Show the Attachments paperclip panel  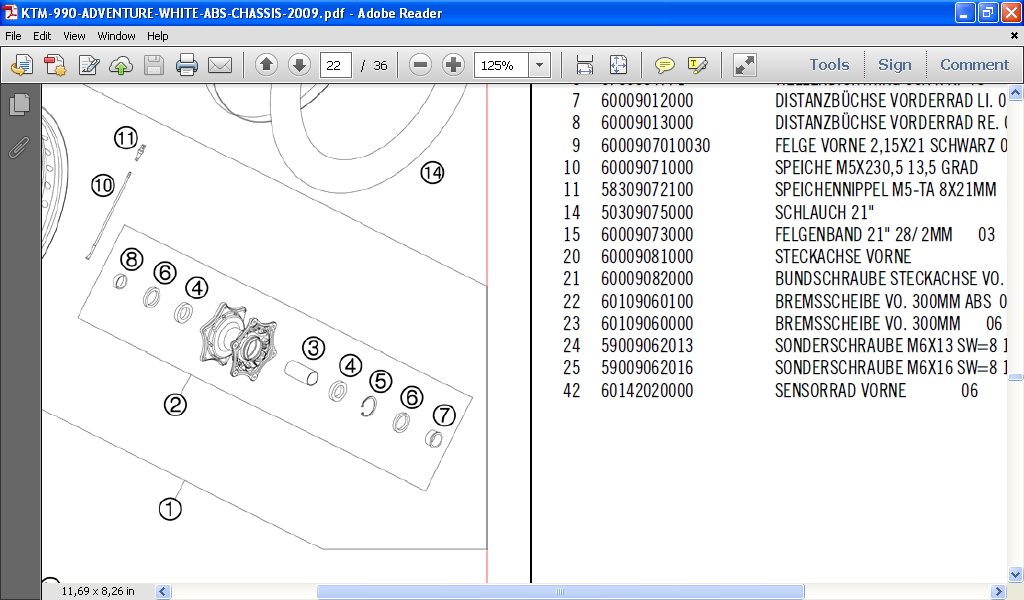19,148
